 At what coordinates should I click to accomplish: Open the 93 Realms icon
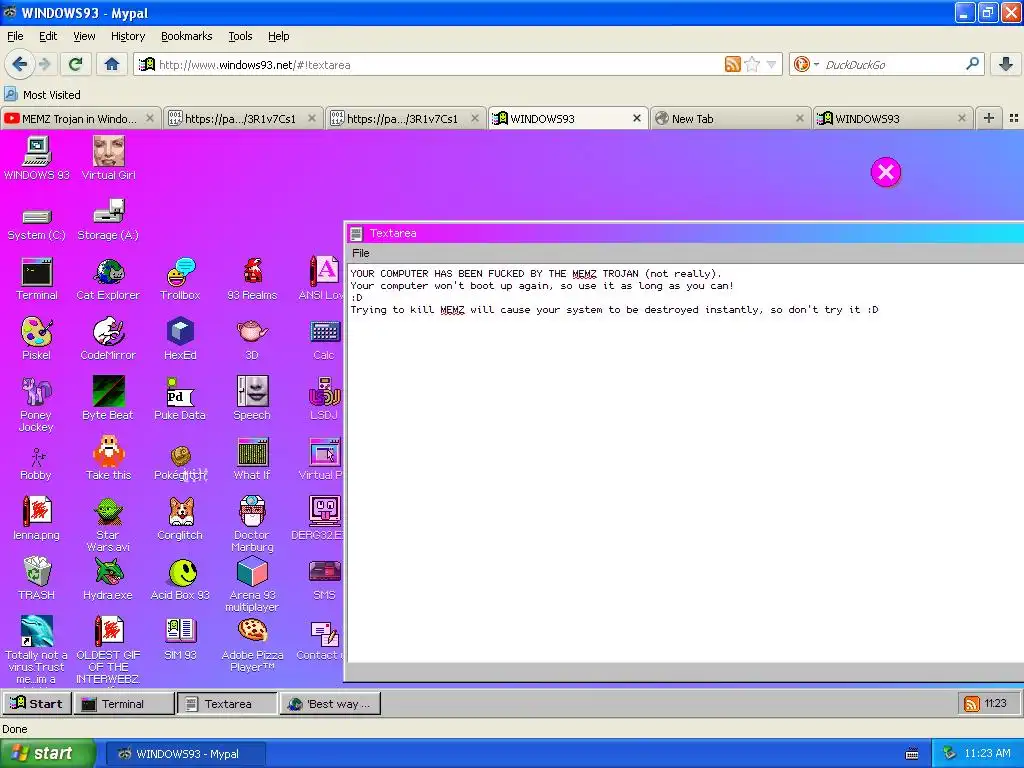[x=252, y=279]
